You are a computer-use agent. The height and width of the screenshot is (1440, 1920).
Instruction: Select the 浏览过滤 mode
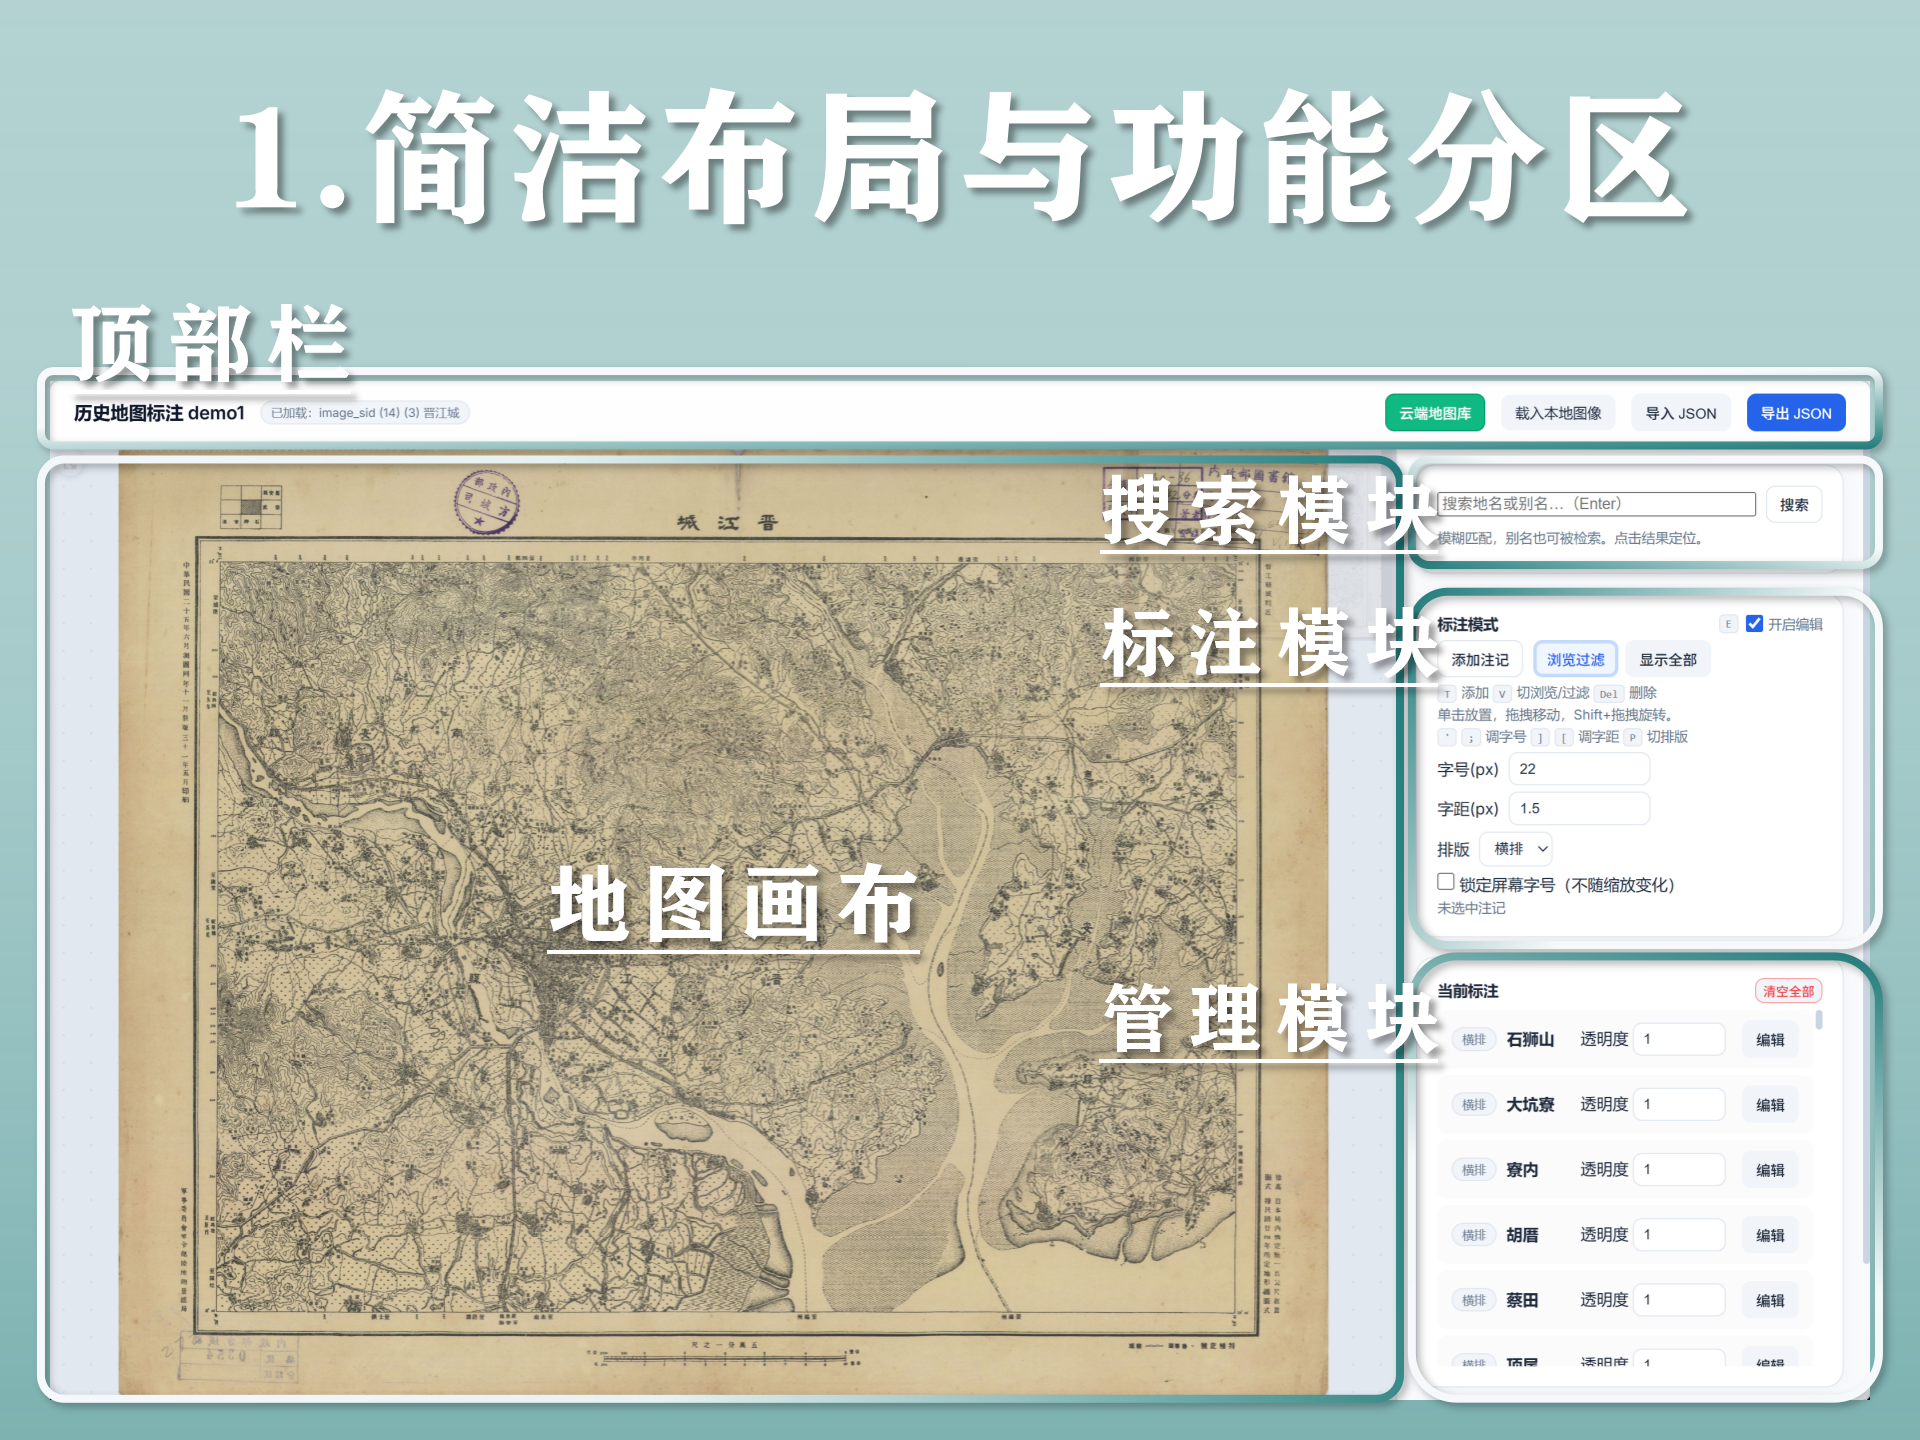point(1575,660)
